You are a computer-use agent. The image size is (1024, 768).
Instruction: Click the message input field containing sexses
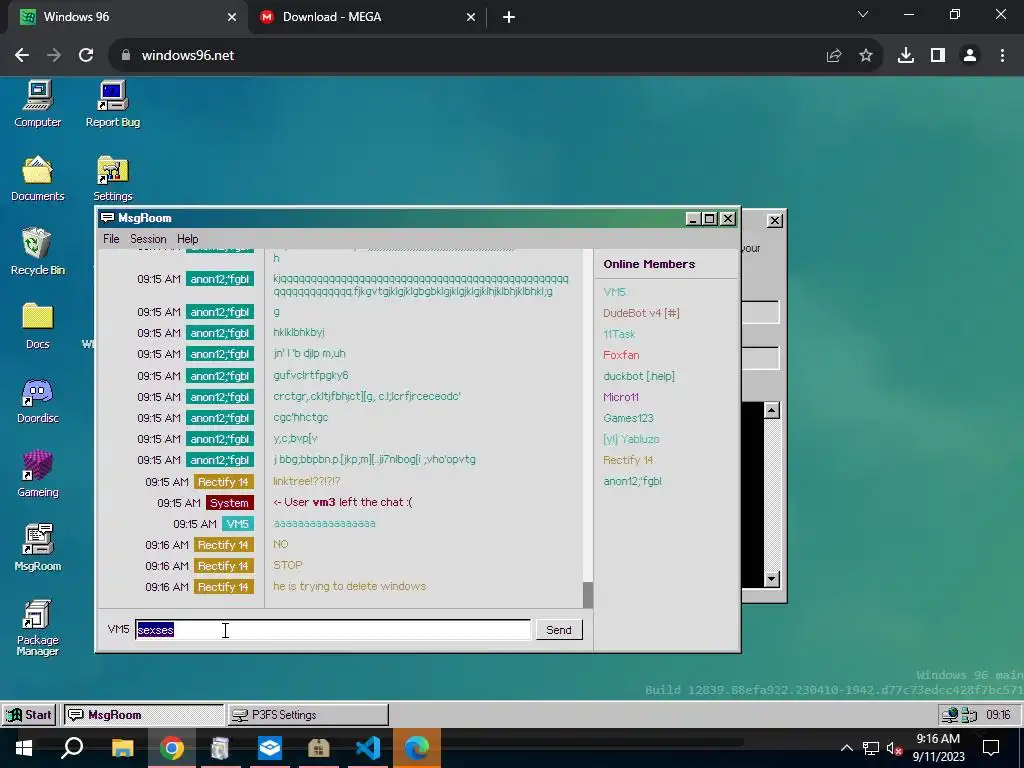pyautogui.click(x=333, y=630)
